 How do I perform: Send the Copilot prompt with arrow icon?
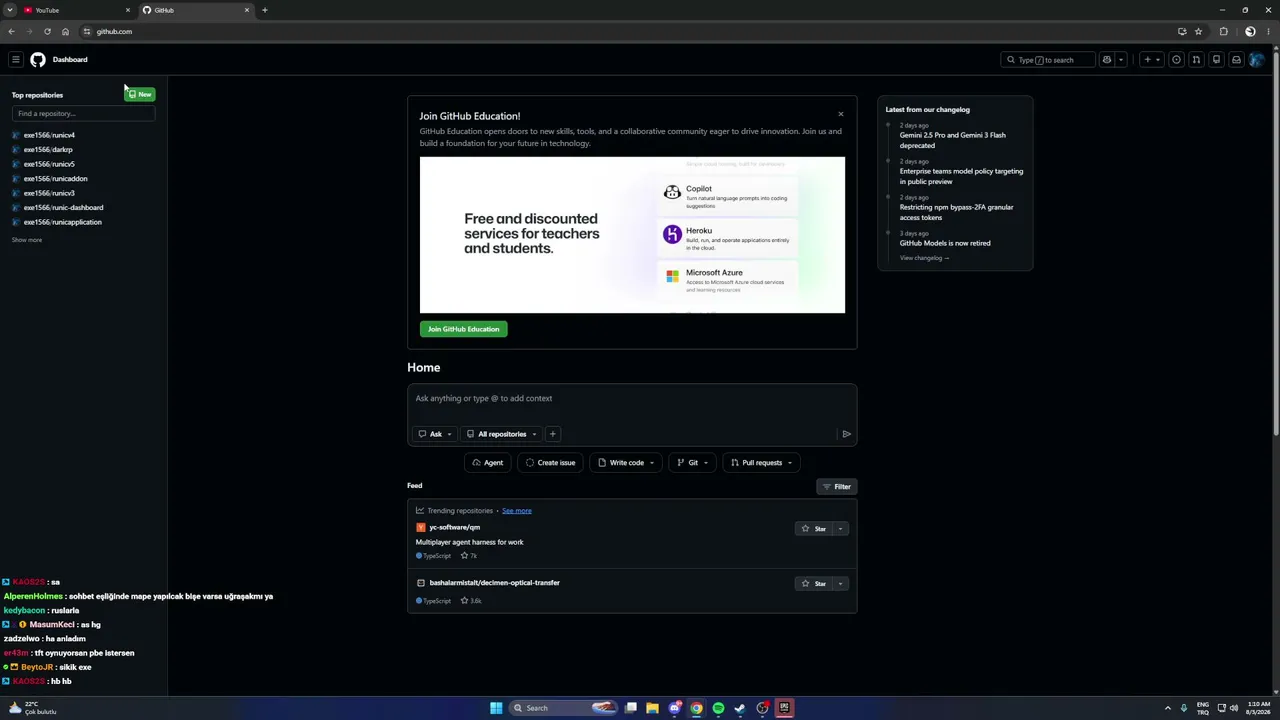pos(846,434)
